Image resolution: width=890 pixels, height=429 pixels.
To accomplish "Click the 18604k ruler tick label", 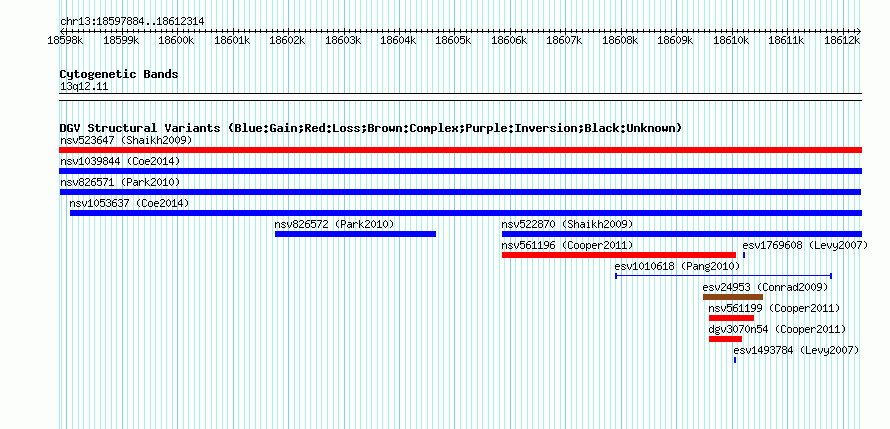I will point(398,40).
